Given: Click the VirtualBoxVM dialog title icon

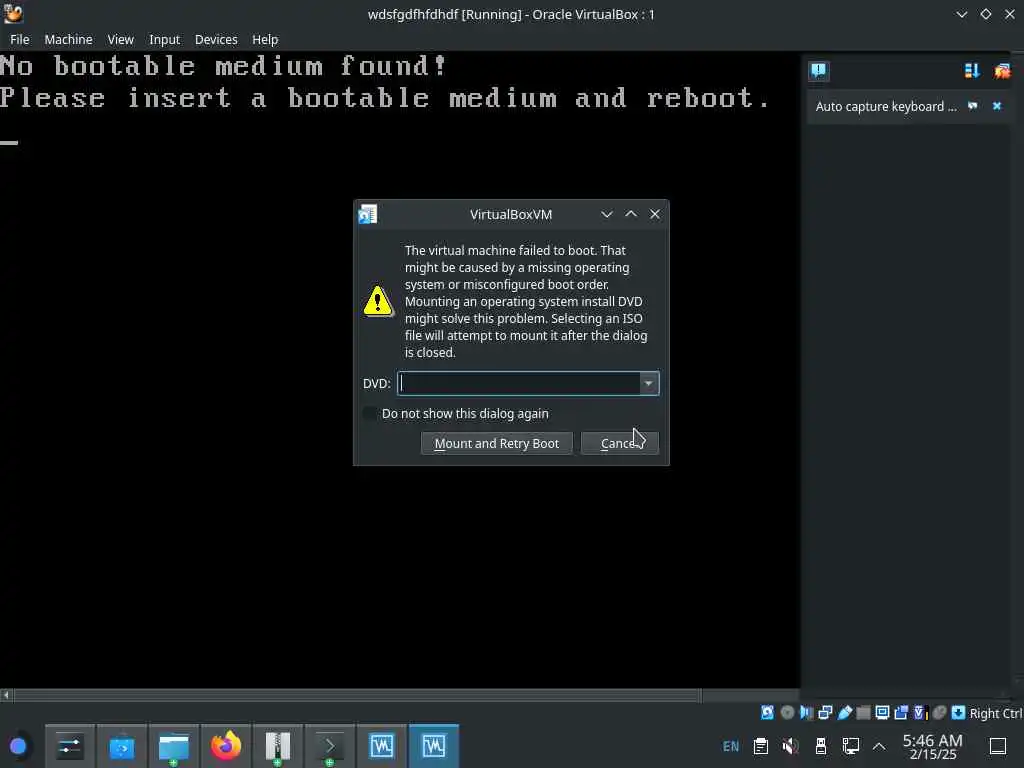Looking at the screenshot, I should (x=368, y=214).
